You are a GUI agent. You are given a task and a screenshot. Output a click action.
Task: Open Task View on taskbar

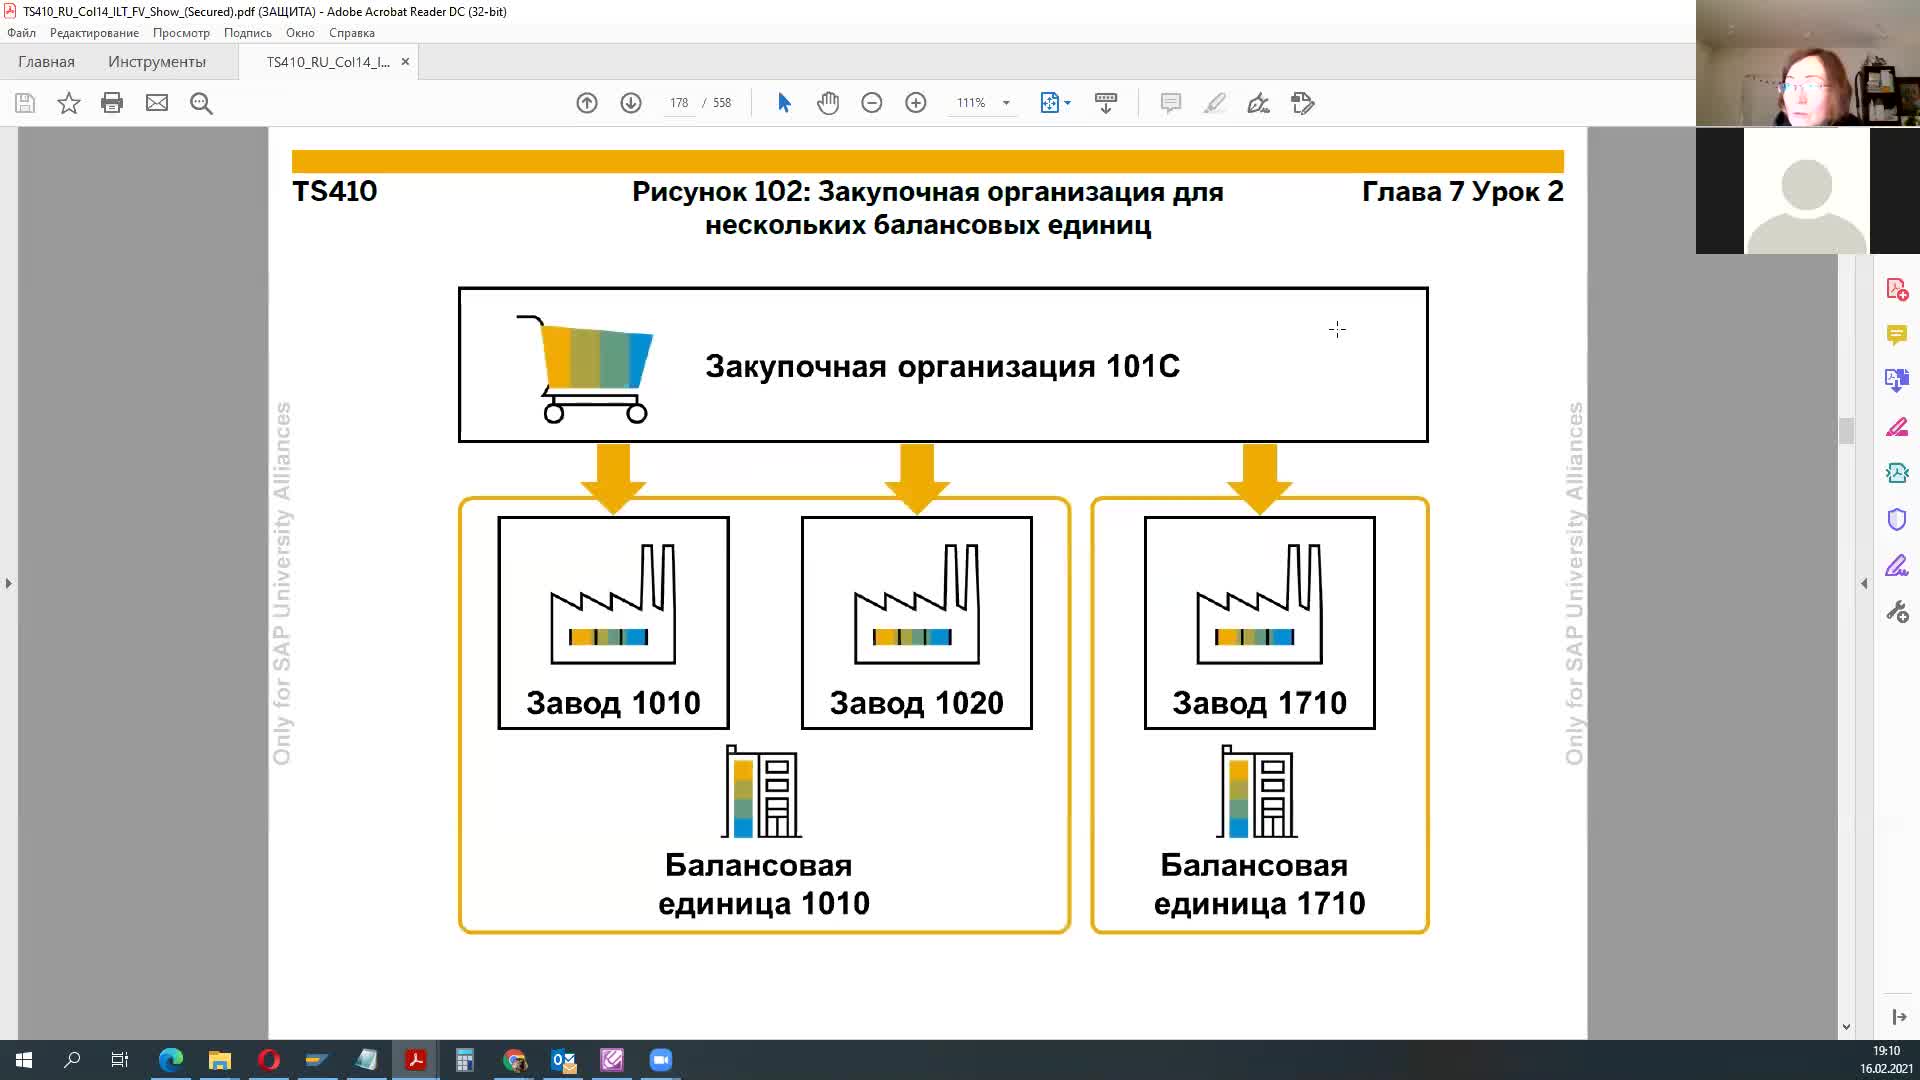point(120,1060)
